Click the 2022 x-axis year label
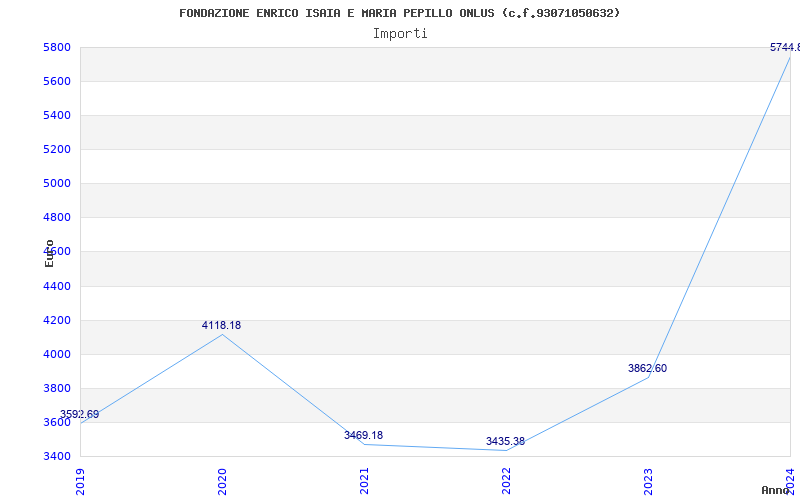The height and width of the screenshot is (500, 800). click(506, 482)
